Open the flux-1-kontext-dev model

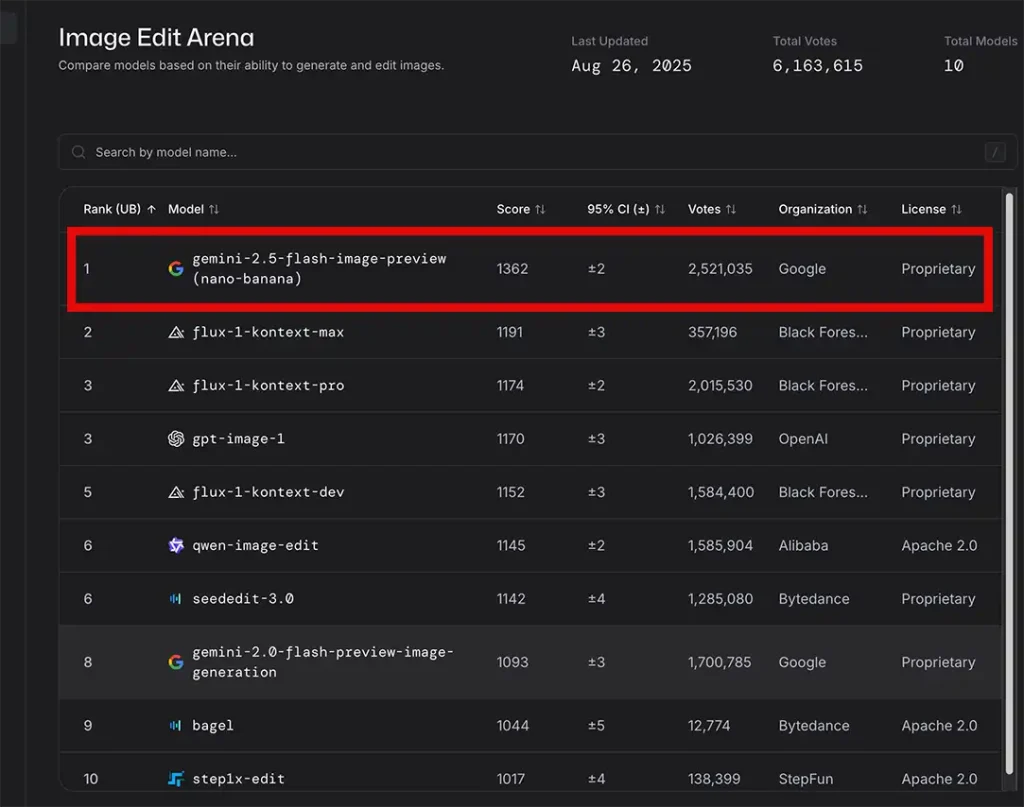(268, 492)
